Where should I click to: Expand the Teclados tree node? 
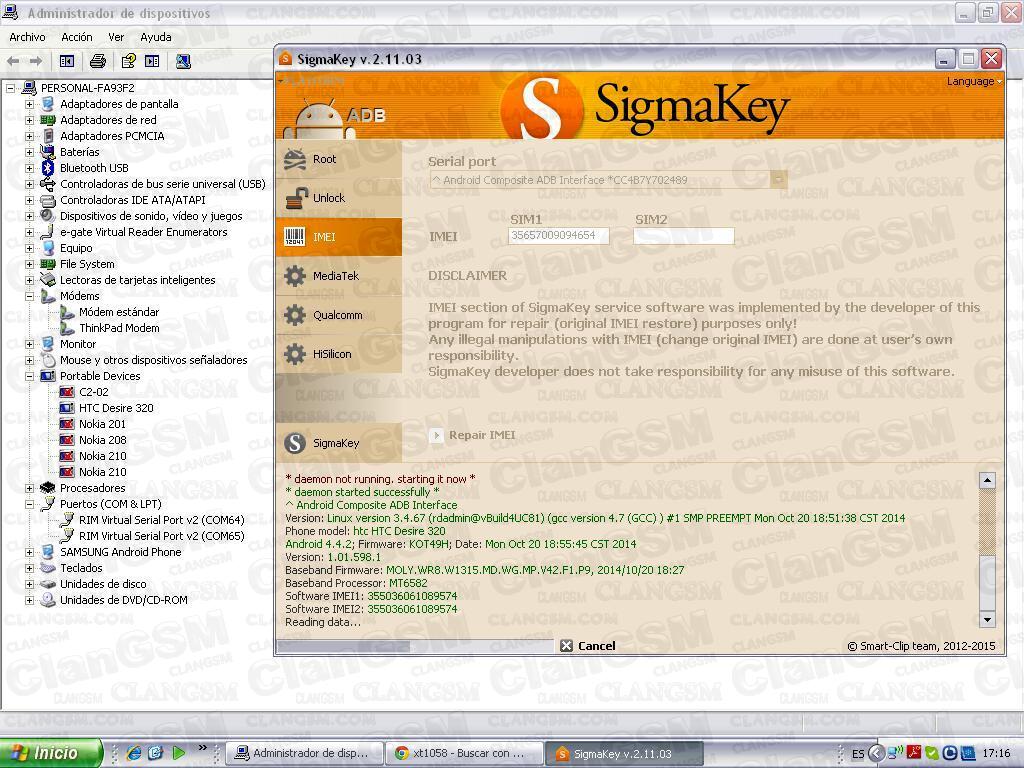pos(29,568)
